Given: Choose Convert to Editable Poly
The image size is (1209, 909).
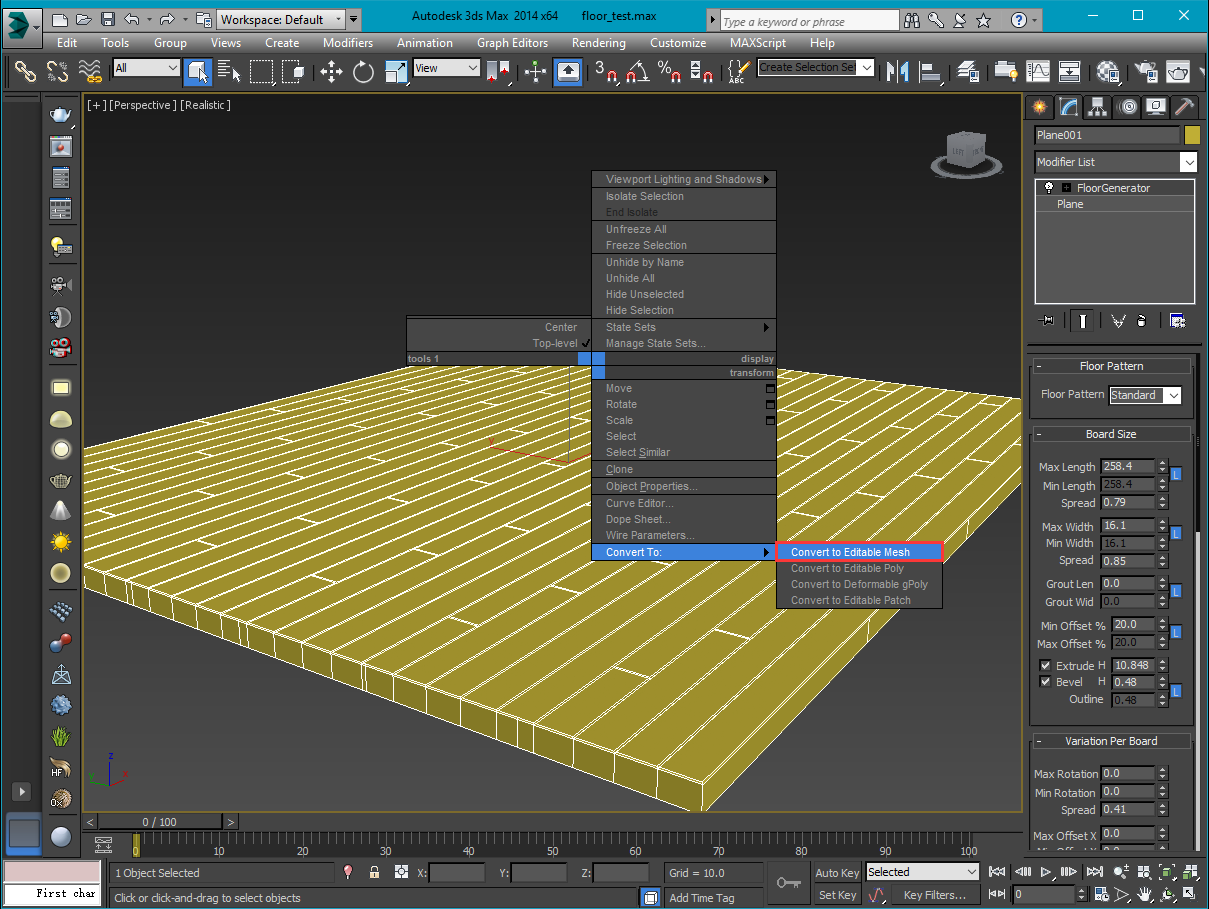Looking at the screenshot, I should click(859, 568).
